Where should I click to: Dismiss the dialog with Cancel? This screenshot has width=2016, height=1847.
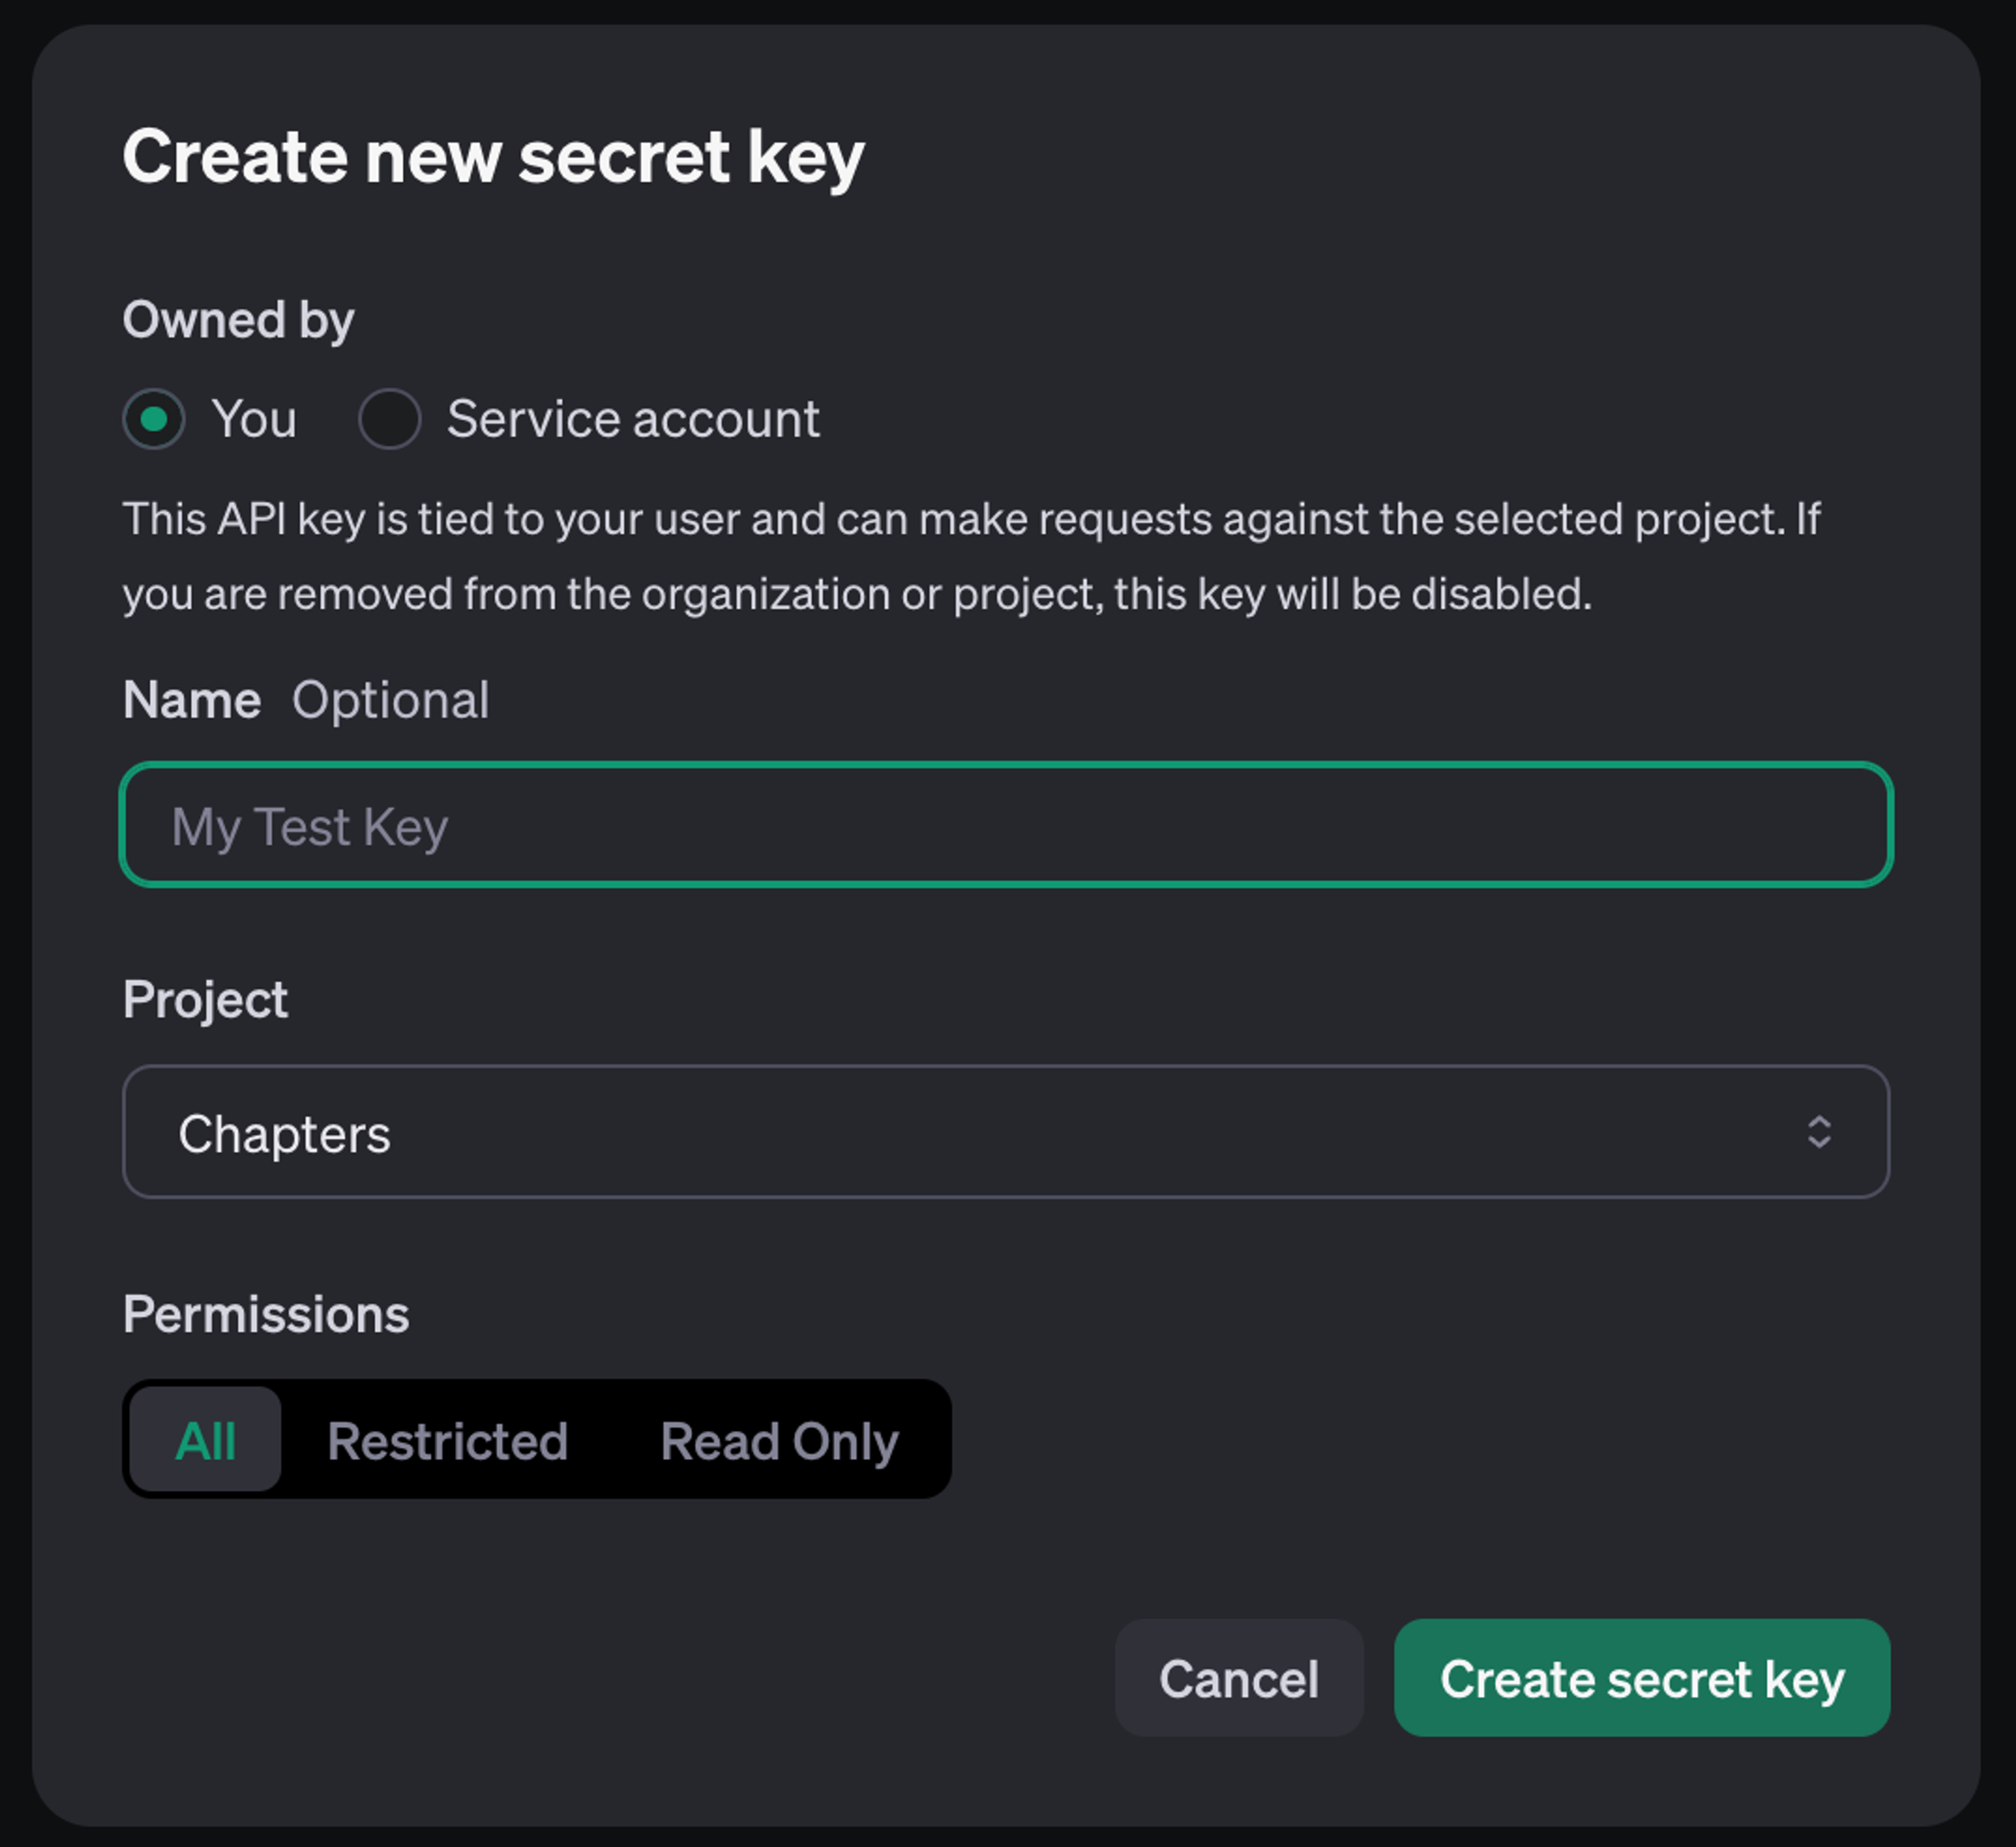pos(1238,1679)
